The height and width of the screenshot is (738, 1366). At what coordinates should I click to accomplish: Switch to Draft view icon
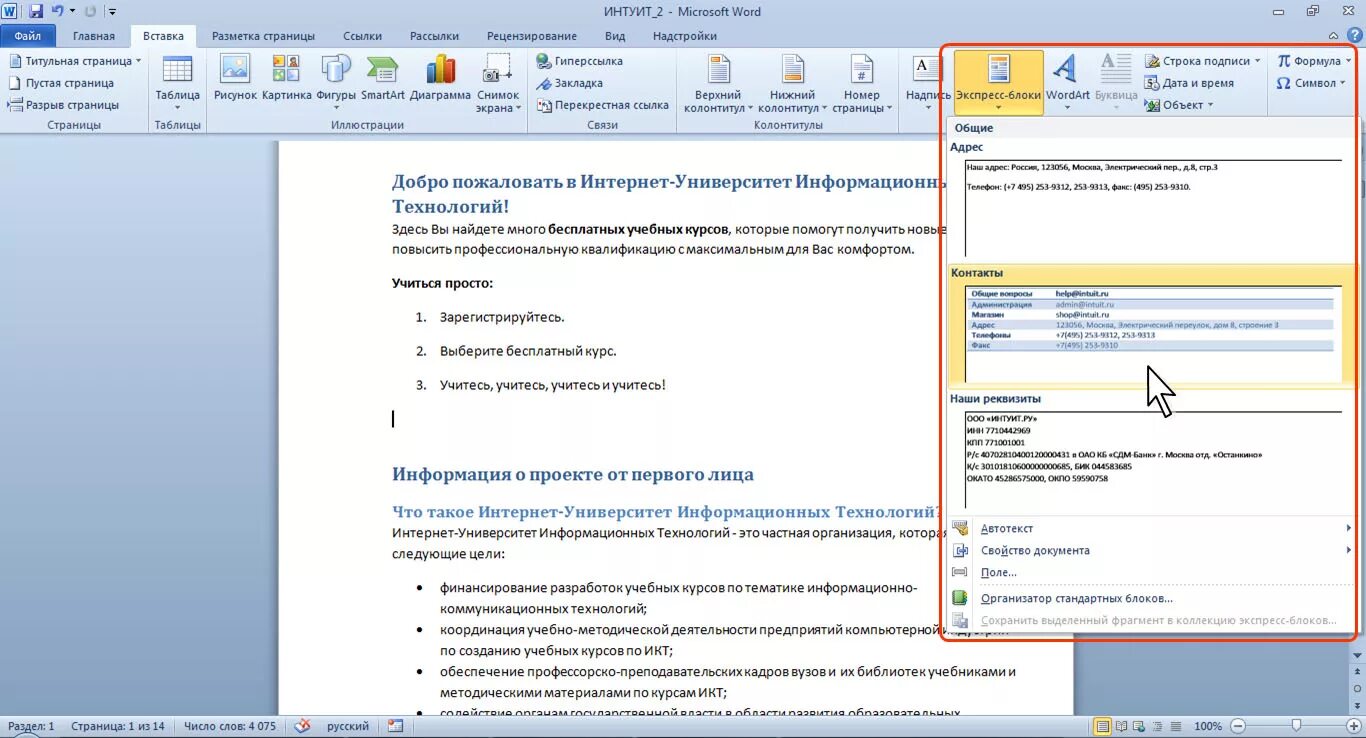tap(1177, 726)
